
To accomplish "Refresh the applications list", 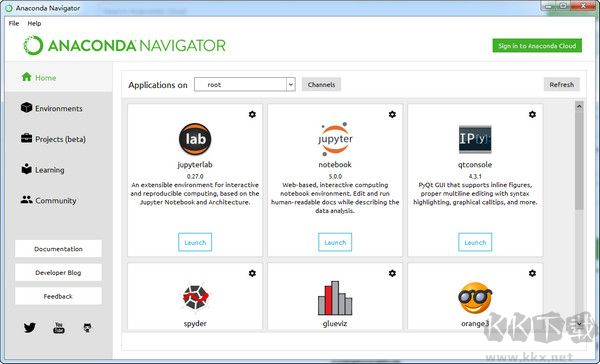I will (562, 85).
